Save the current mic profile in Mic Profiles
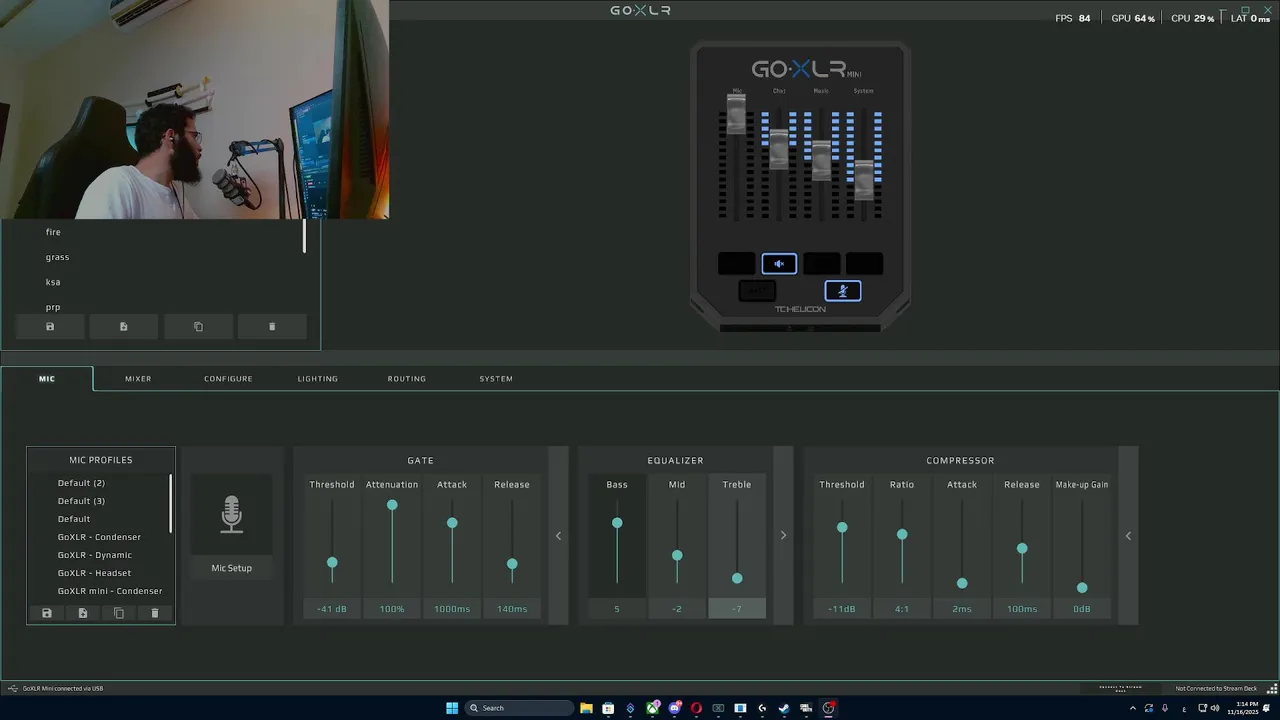Screen dimensions: 1280x720 click(46, 613)
